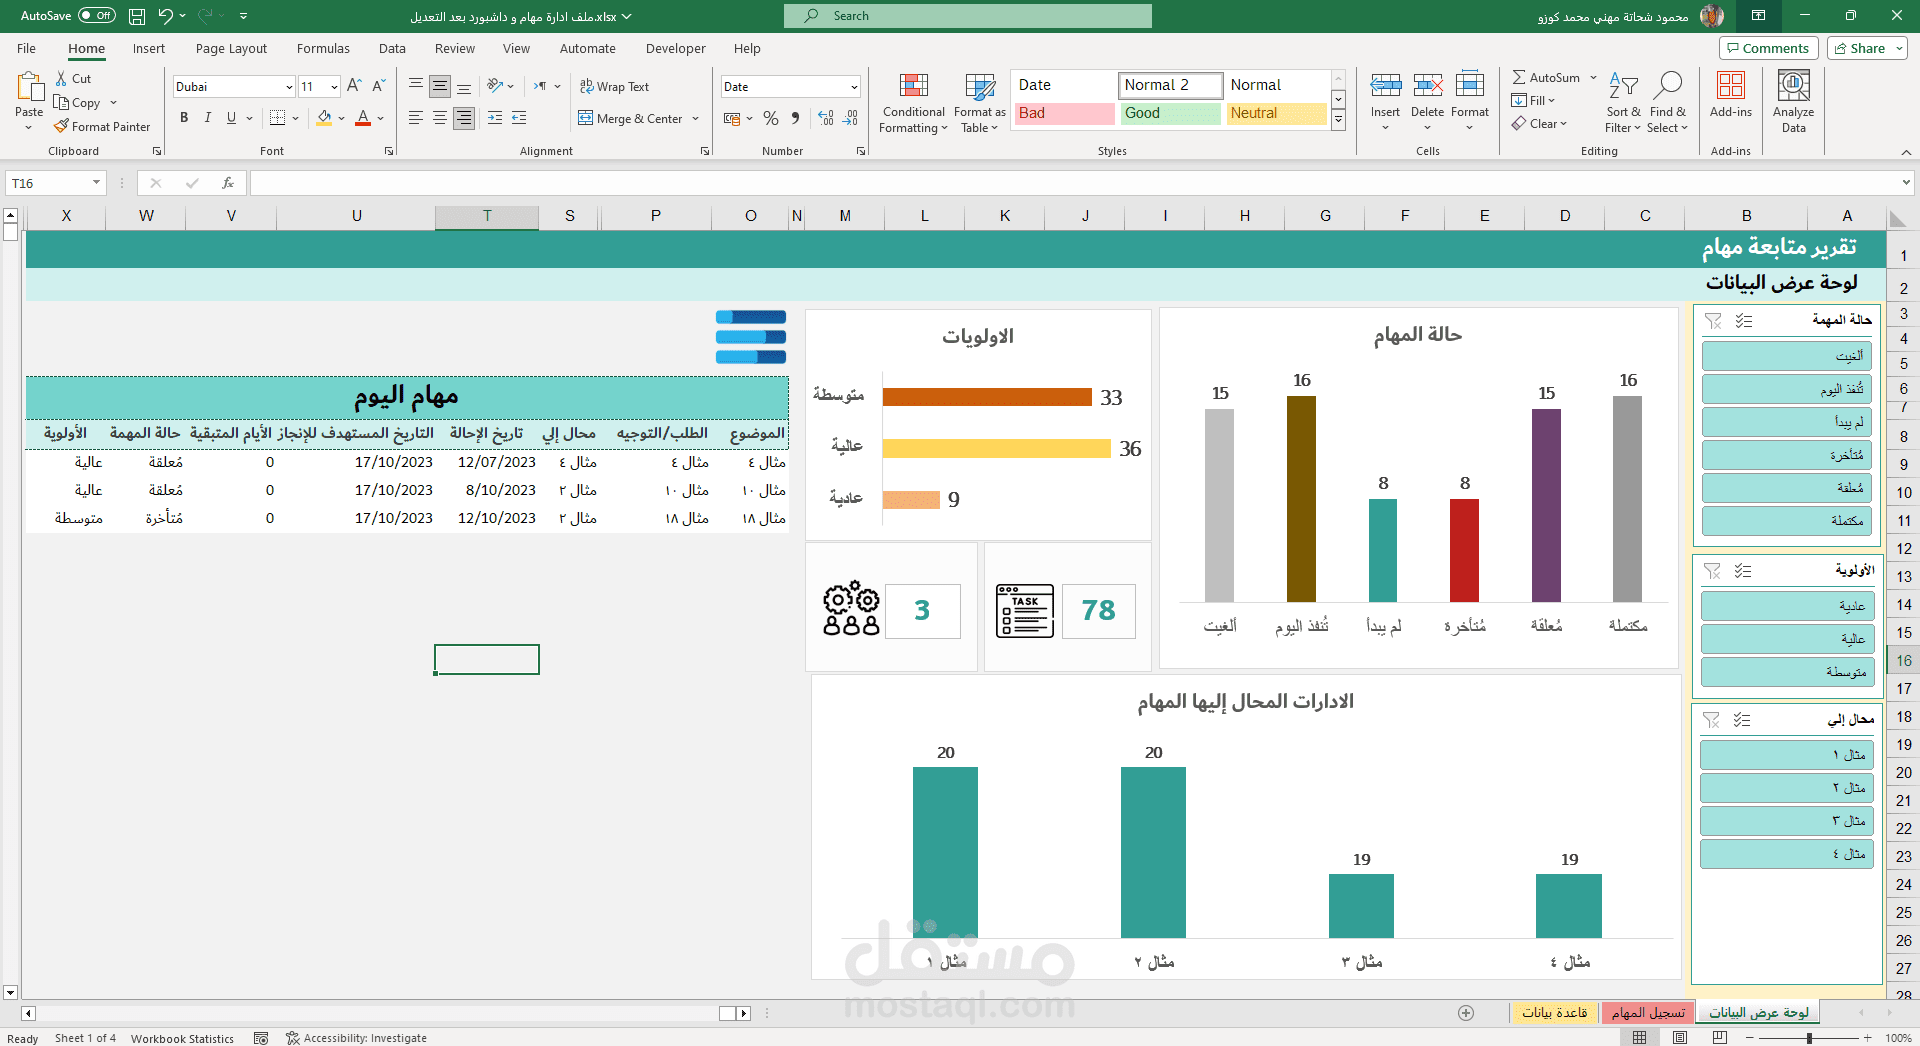Click the Undo arrow icon

tap(166, 16)
